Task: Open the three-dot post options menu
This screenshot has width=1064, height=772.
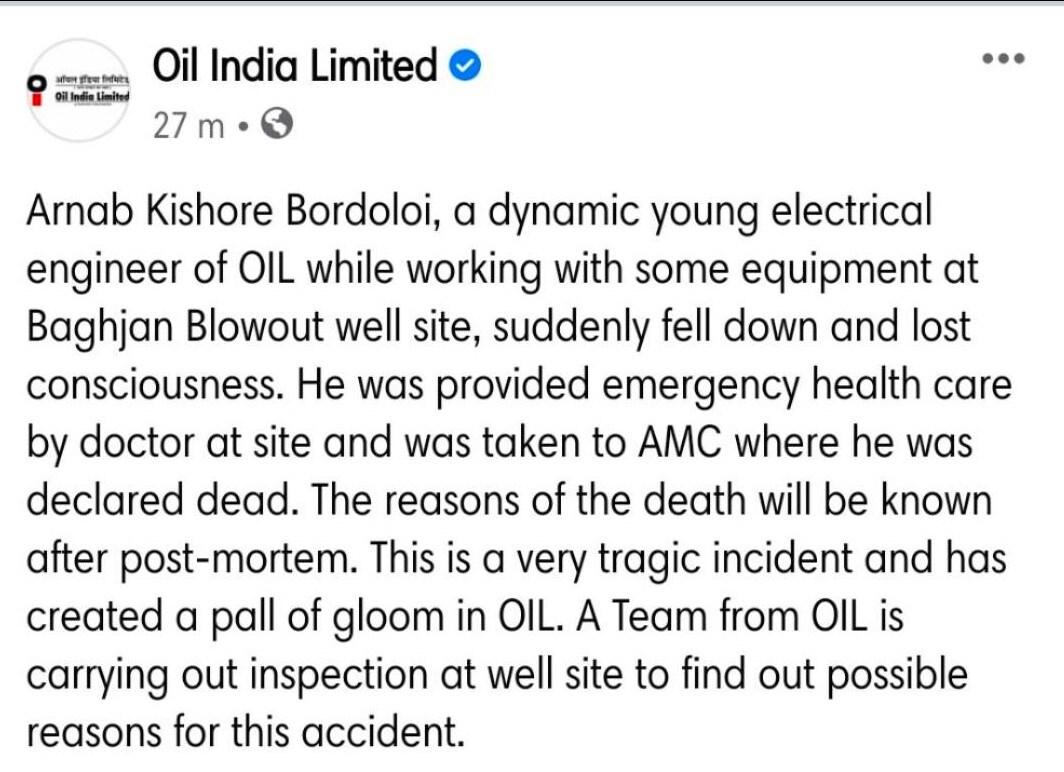Action: 1004,59
